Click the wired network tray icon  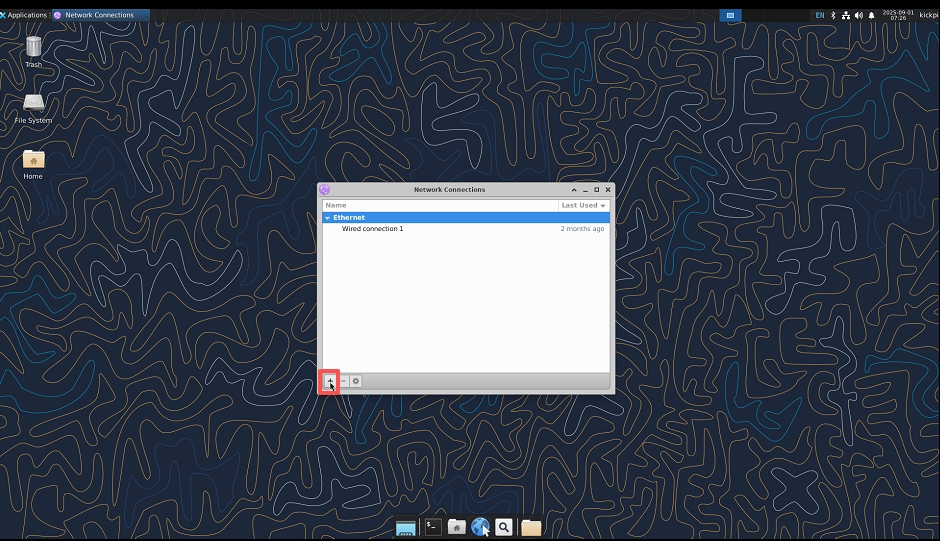[846, 15]
